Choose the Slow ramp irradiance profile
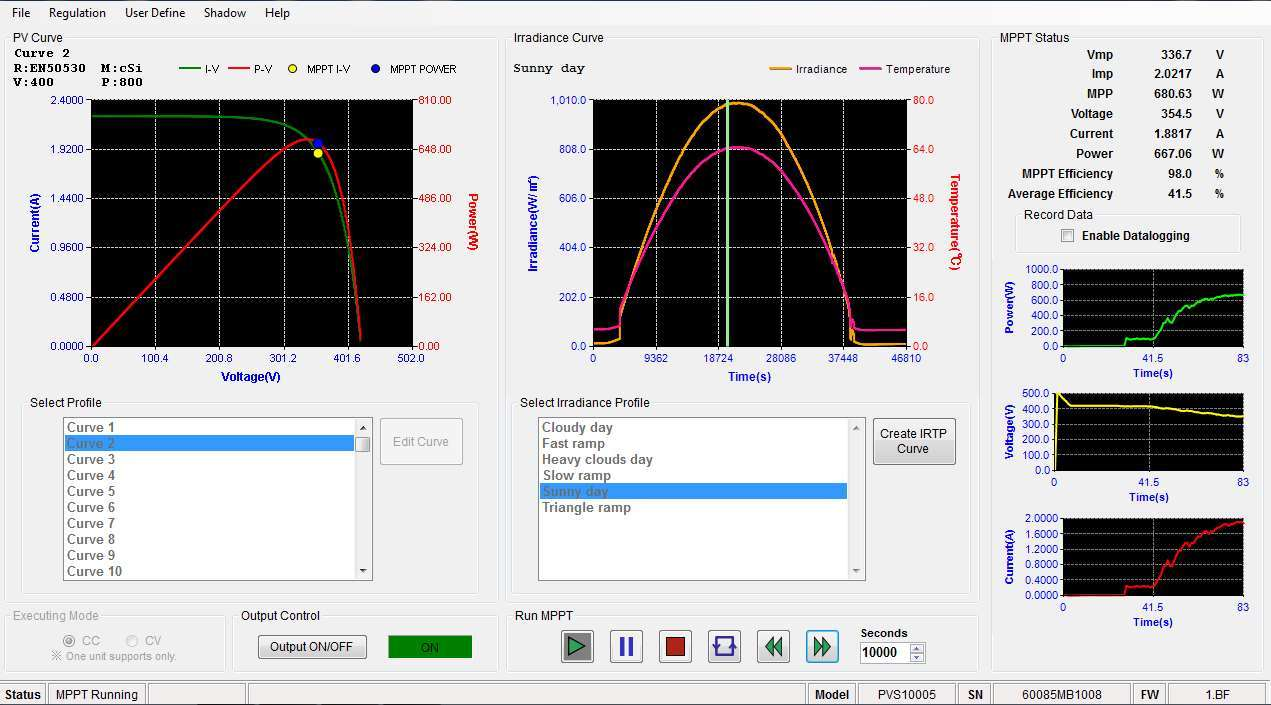This screenshot has width=1271, height=705. click(x=693, y=476)
